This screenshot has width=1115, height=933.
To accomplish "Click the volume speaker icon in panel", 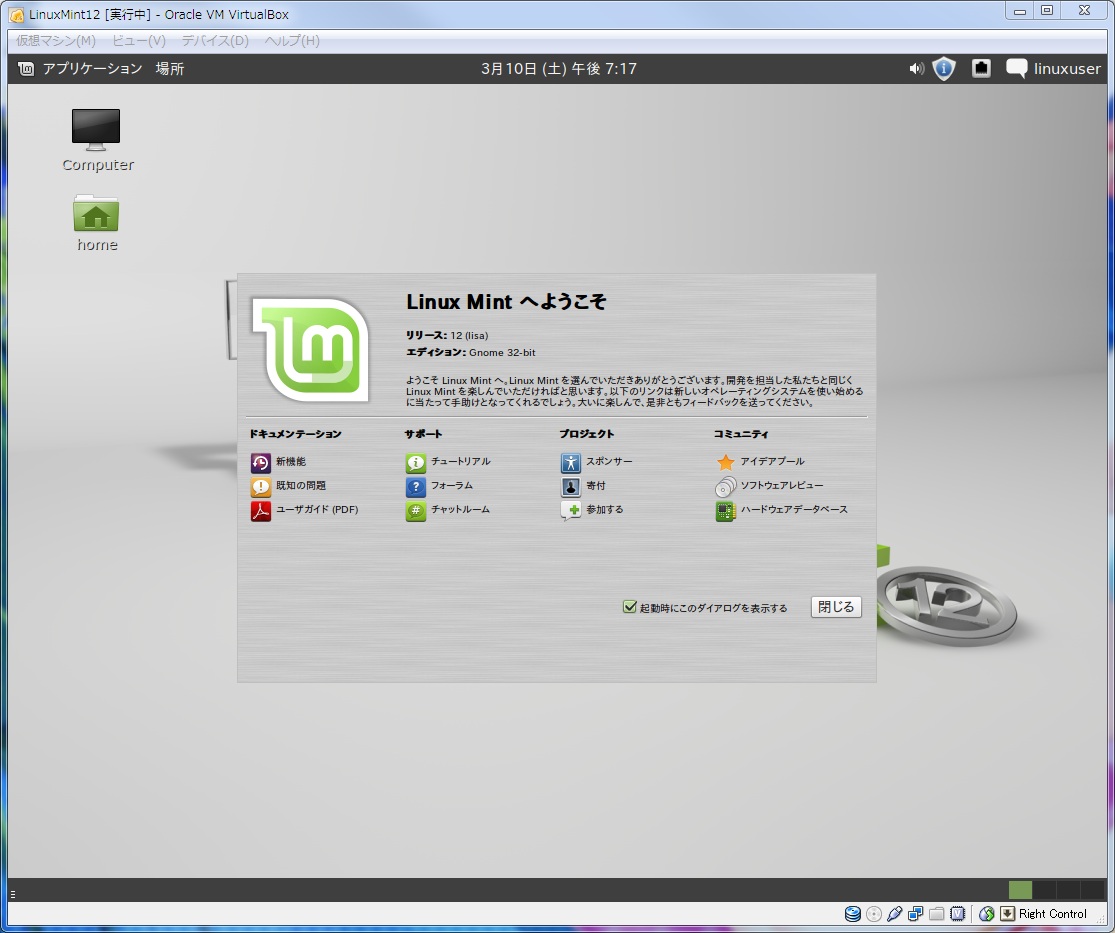I will coord(917,69).
